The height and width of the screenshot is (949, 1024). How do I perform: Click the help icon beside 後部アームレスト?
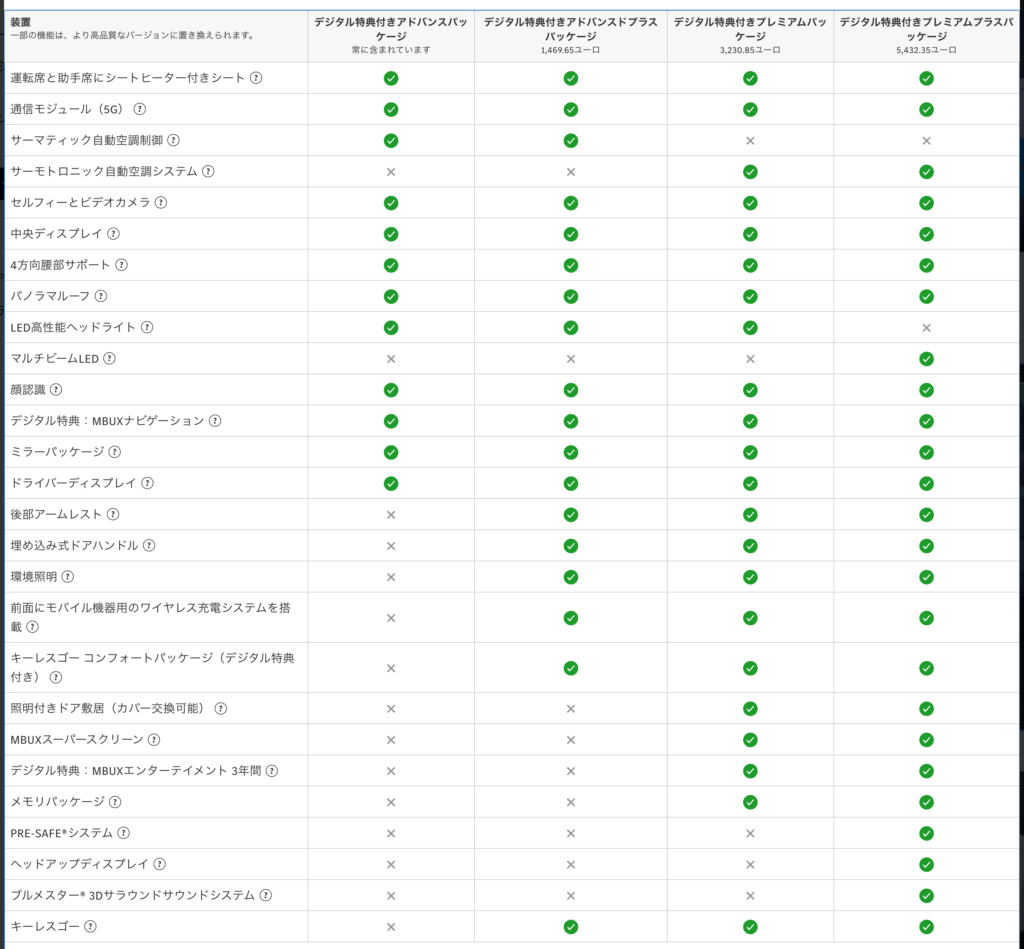113,514
